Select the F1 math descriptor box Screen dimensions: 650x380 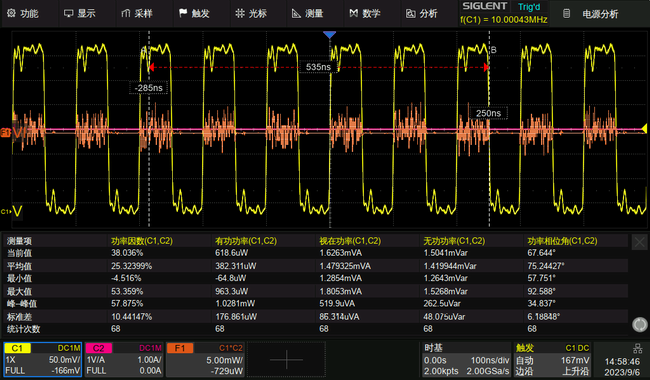click(205, 359)
